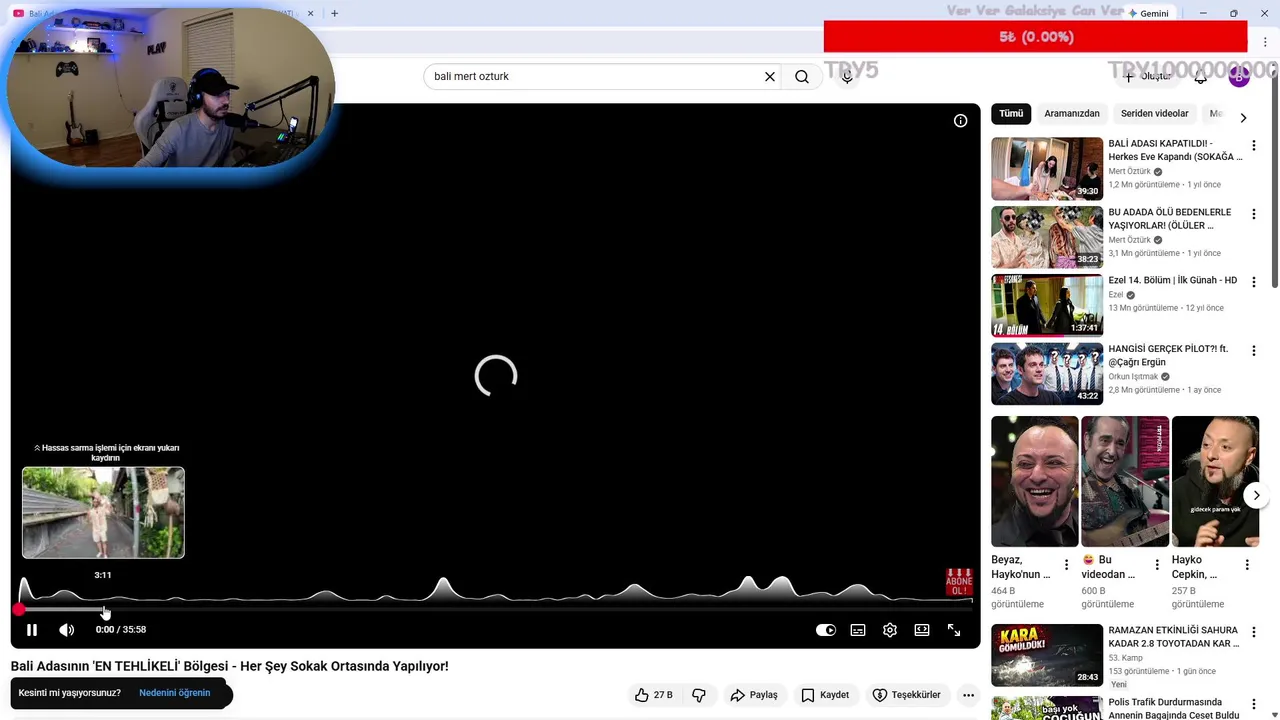Toggle the autoplay switch in player
1280x720 pixels.
coord(826,630)
